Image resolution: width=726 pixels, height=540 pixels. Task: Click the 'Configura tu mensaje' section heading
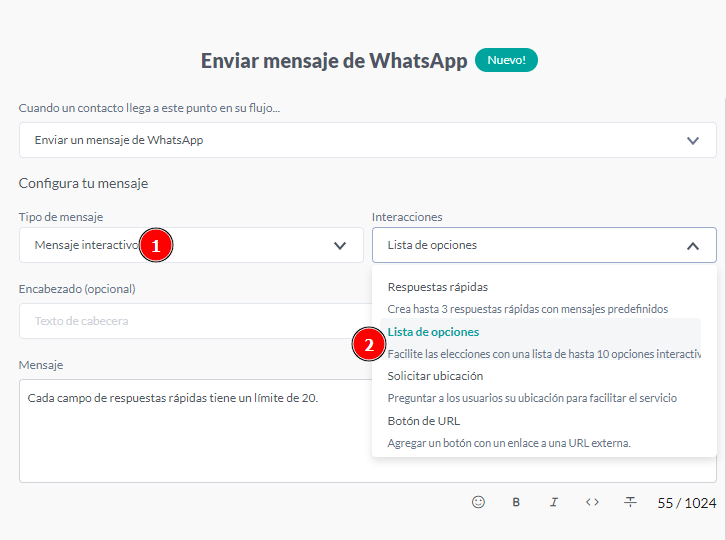83,183
